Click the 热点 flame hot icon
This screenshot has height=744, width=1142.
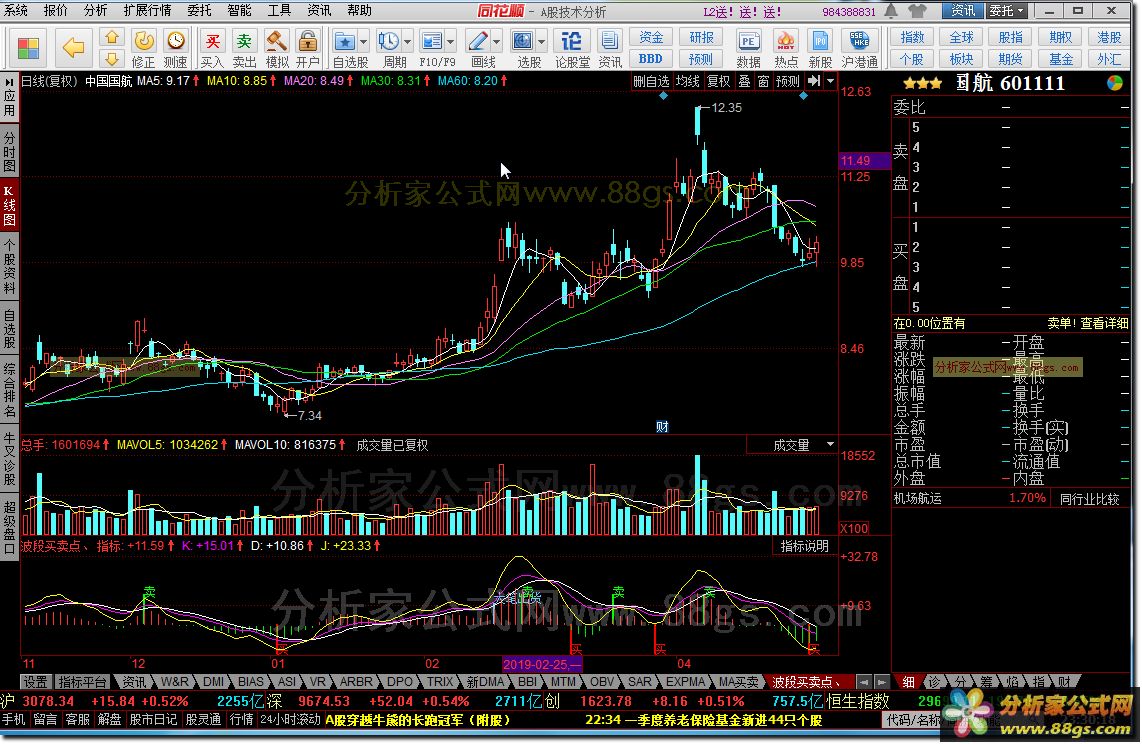point(785,41)
